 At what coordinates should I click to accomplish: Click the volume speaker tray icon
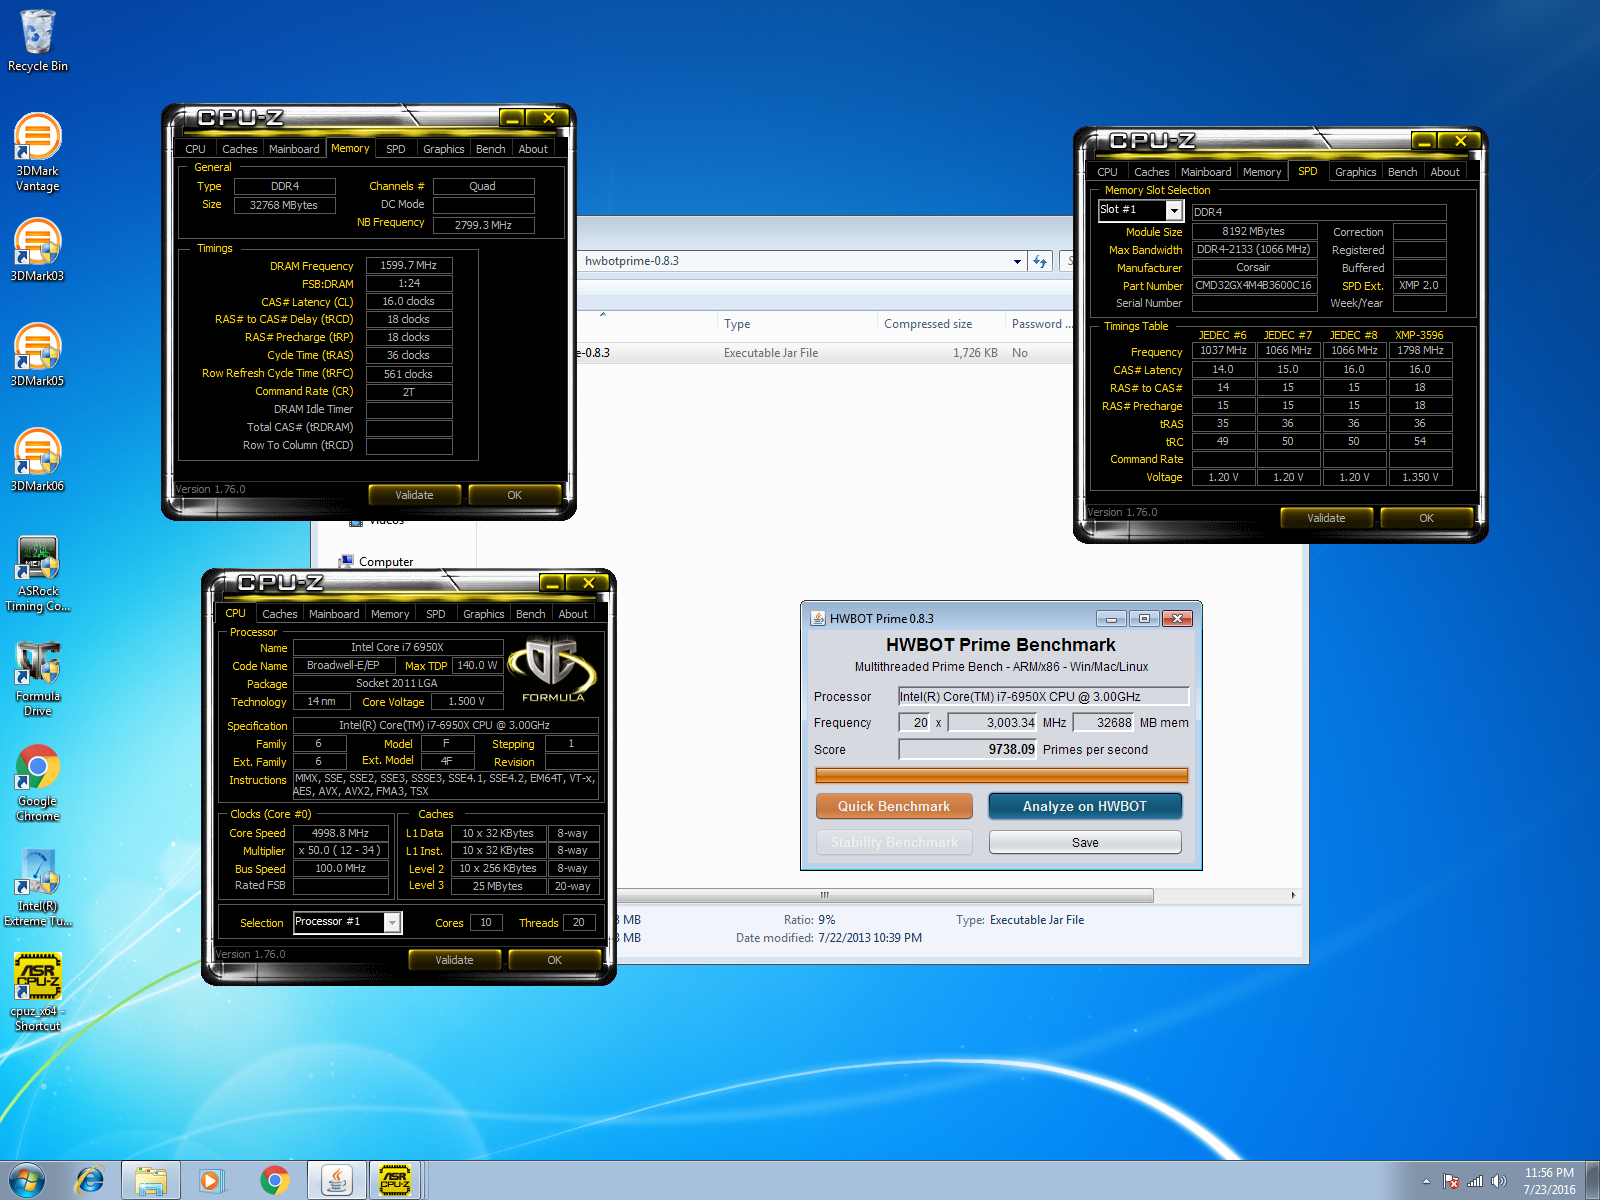1498,1181
